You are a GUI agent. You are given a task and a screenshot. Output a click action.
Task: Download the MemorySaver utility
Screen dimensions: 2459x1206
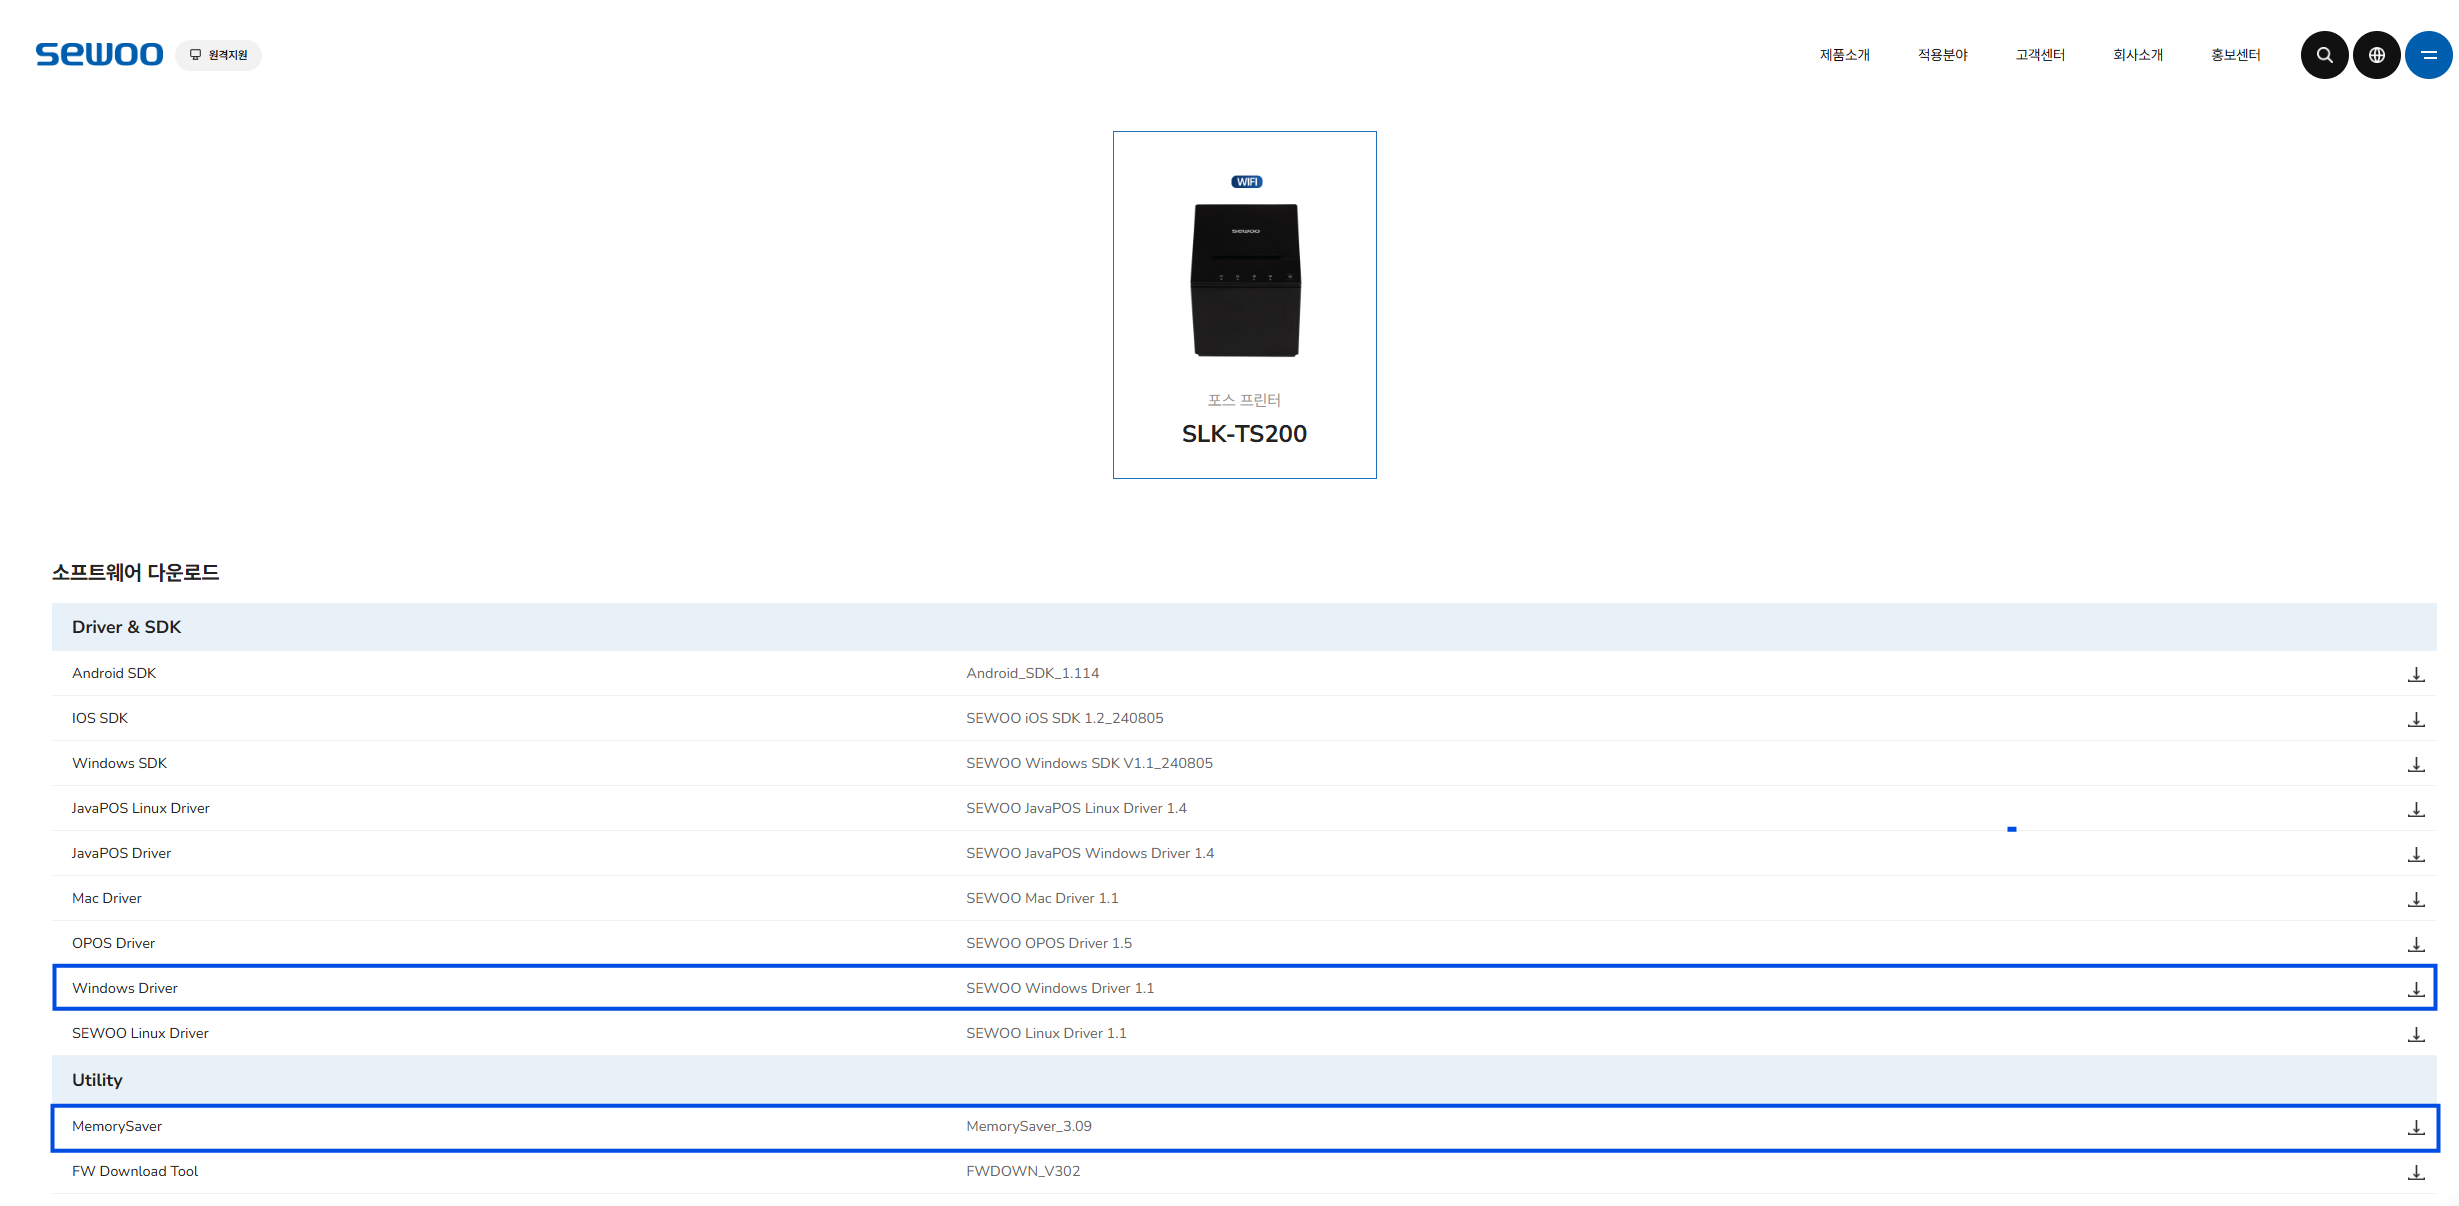(x=2415, y=1127)
